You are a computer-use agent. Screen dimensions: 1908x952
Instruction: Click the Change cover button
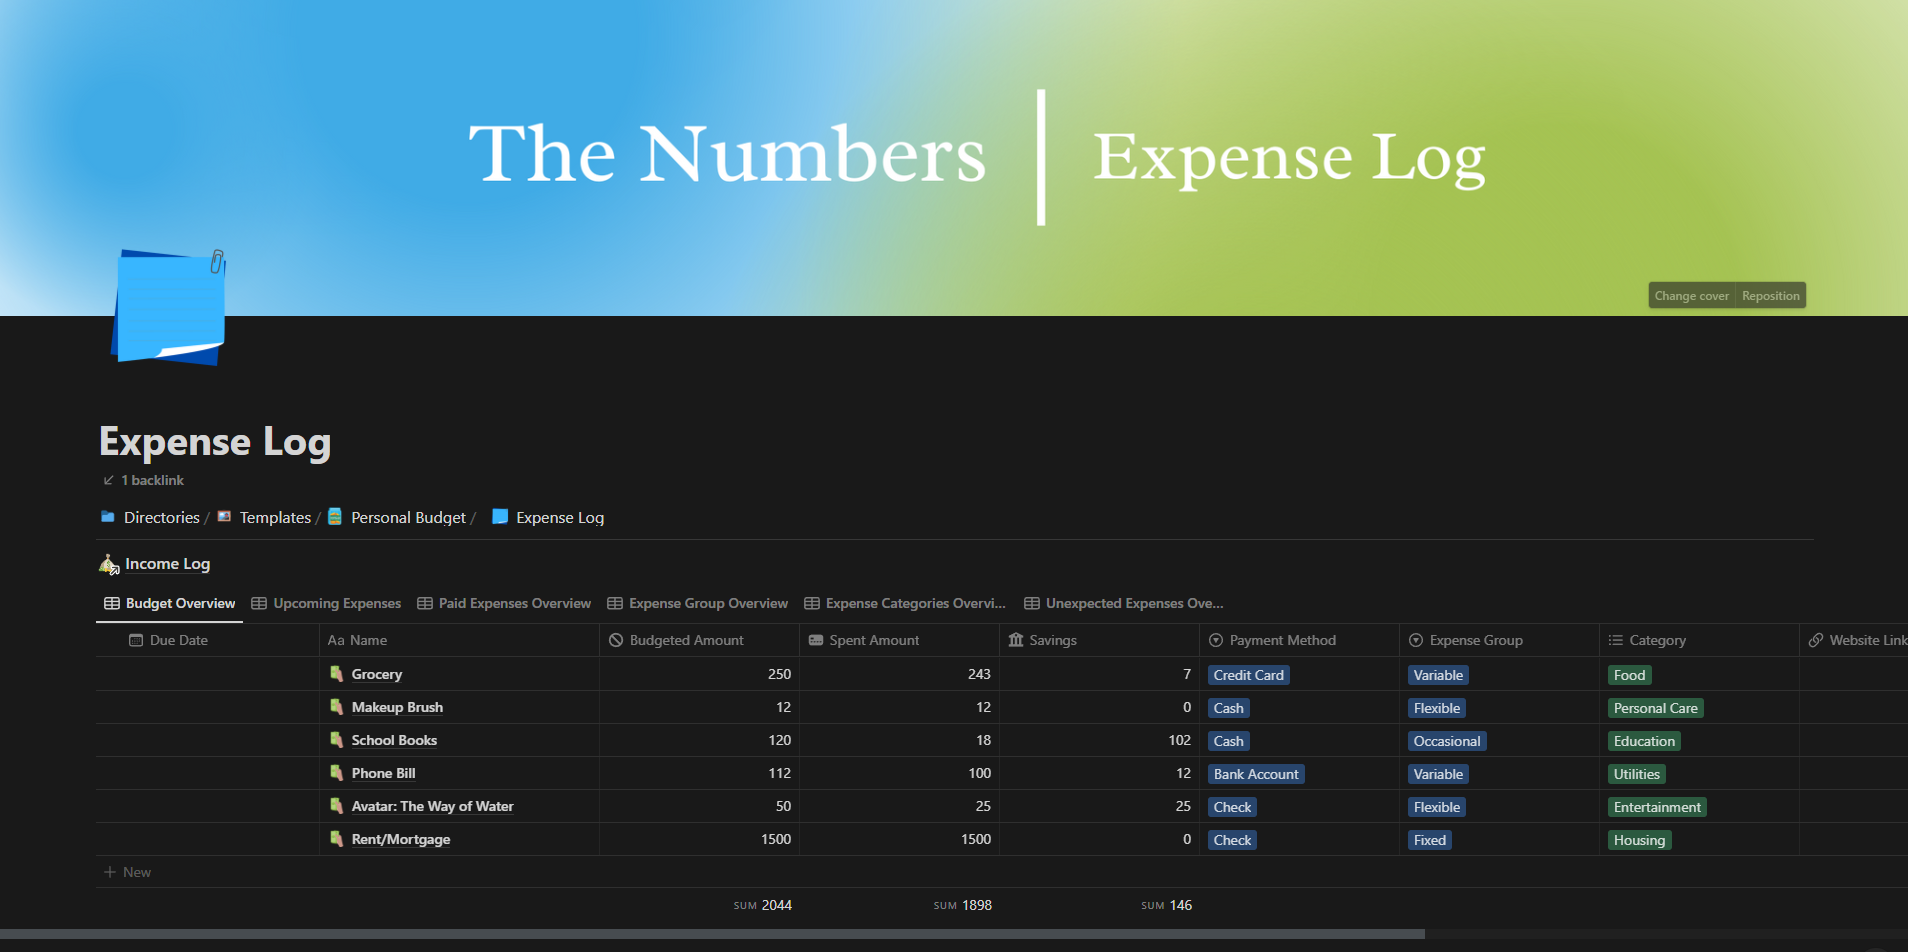[1691, 295]
